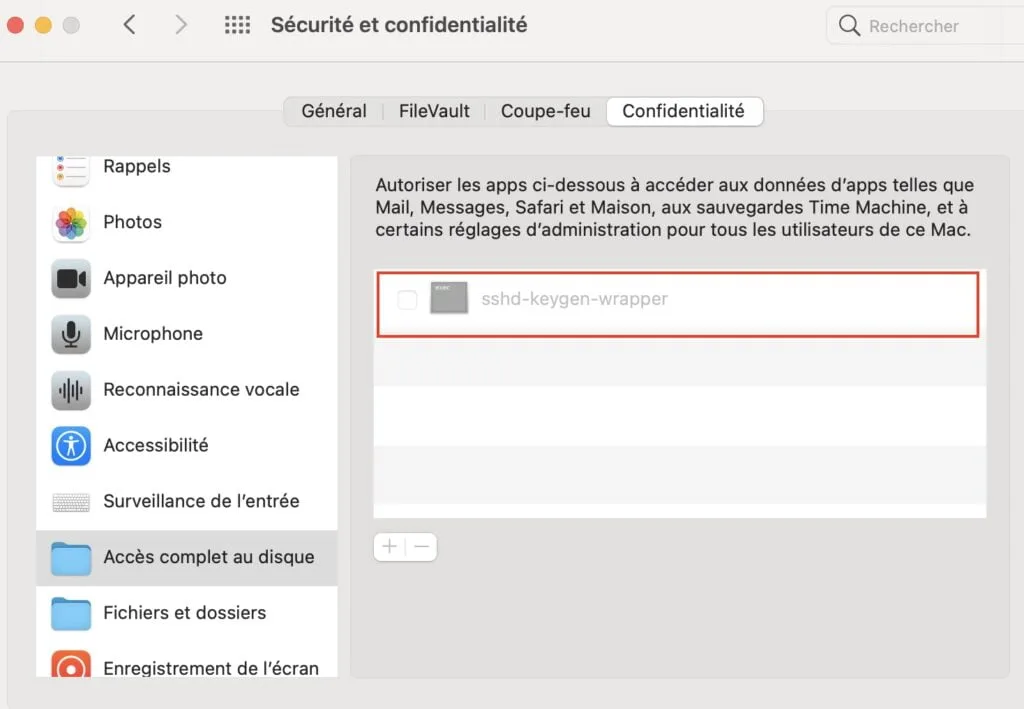
Task: Open Appareil photo privacy settings
Action: pyautogui.click(x=165, y=278)
